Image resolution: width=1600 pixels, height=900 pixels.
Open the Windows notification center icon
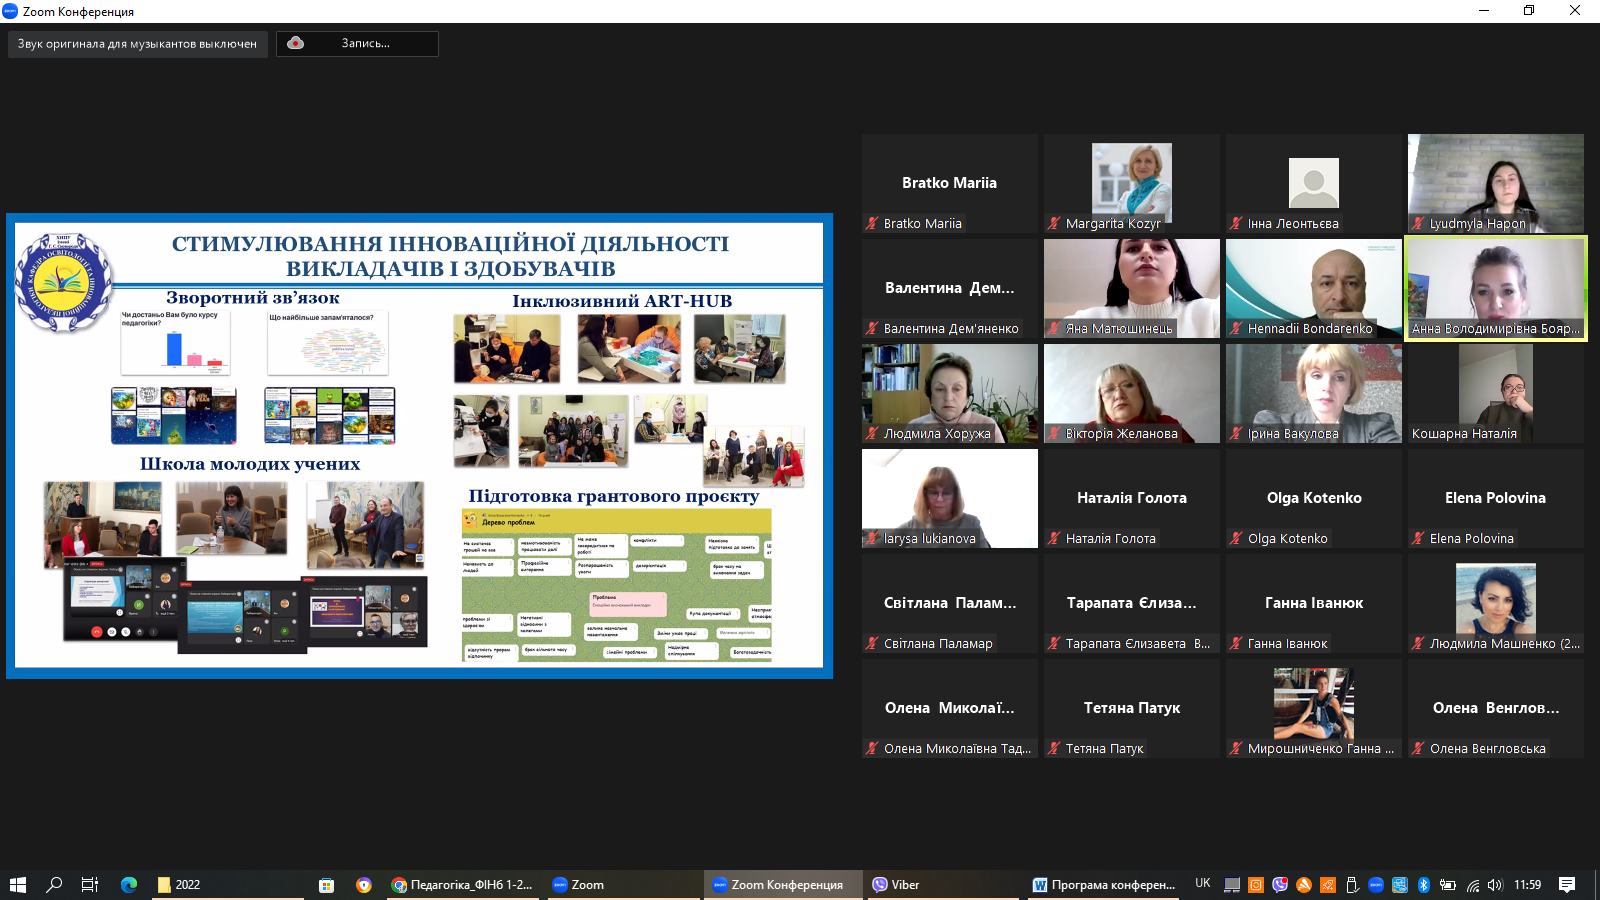click(1567, 885)
